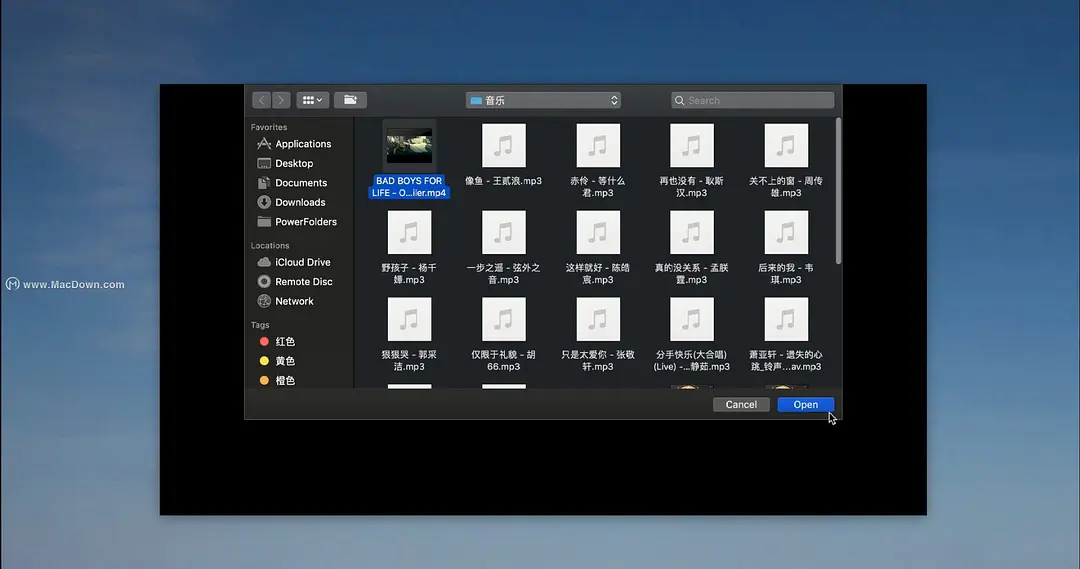The image size is (1080, 569).
Task: Click the Search field
Action: [752, 101]
